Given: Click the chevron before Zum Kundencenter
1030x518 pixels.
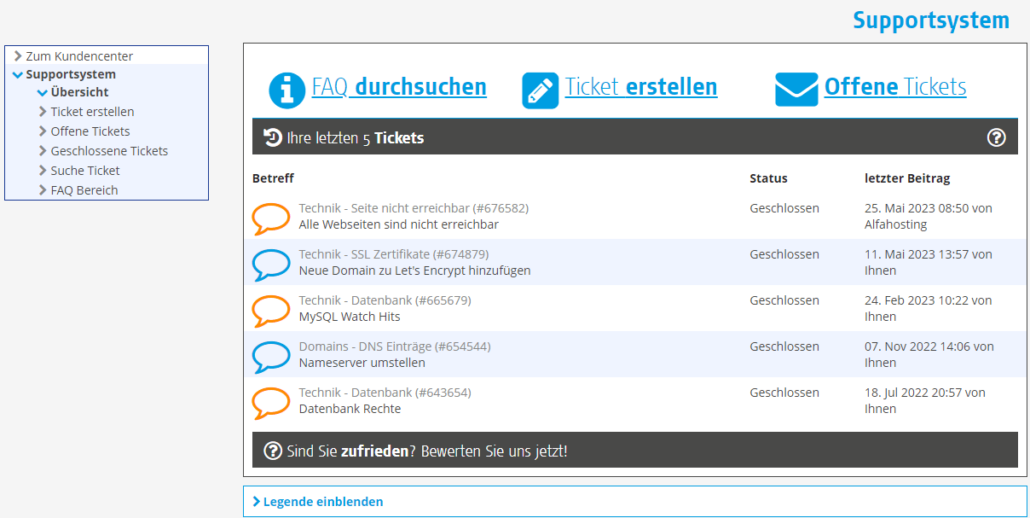Looking at the screenshot, I should coord(18,56).
